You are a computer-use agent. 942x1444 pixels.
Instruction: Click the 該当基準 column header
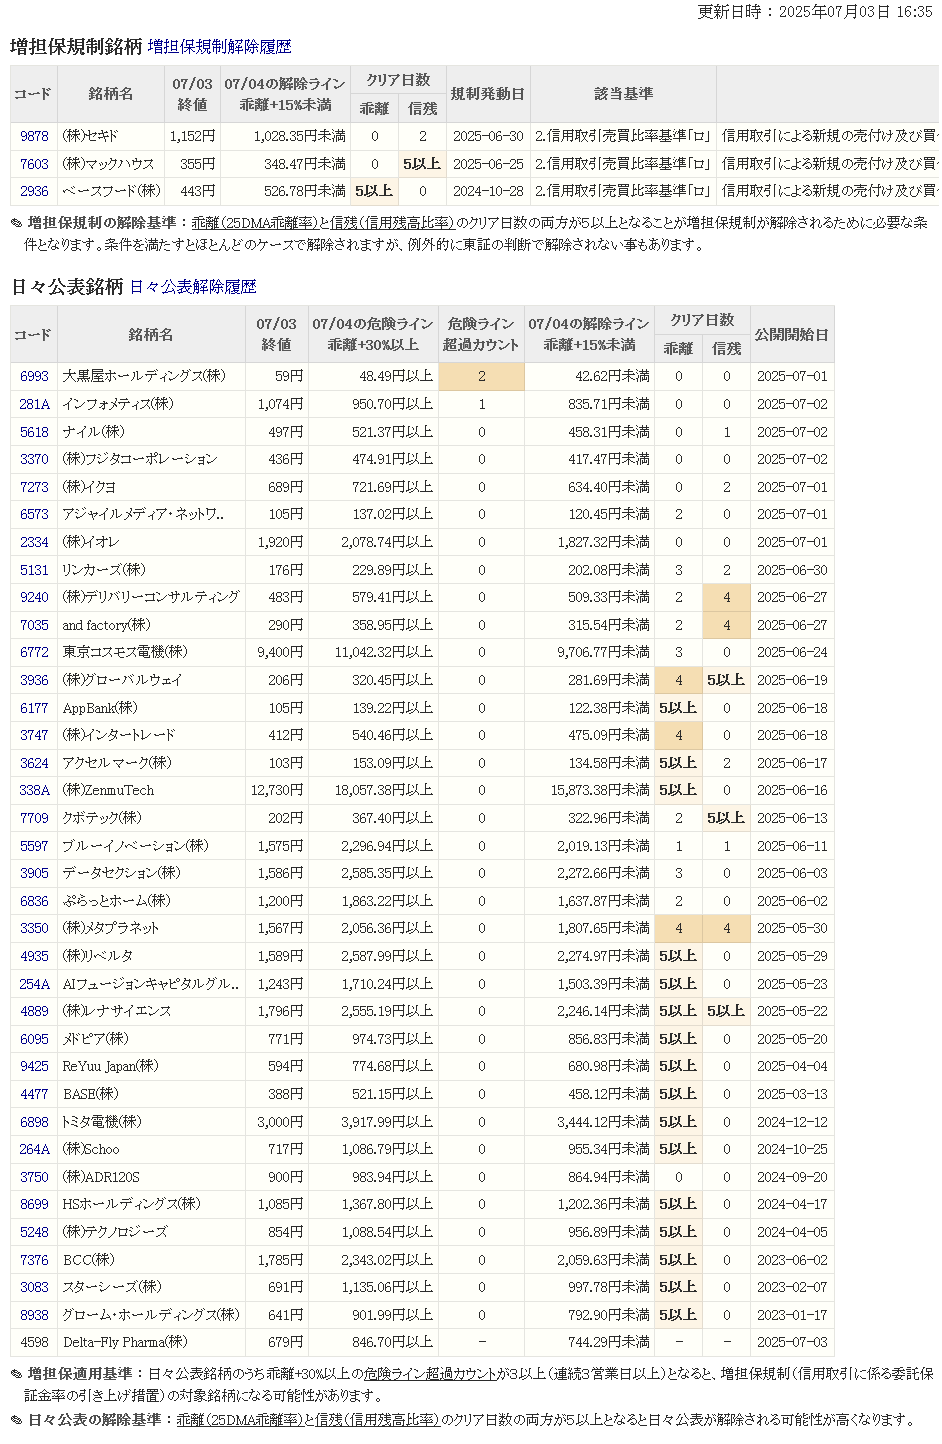tap(623, 94)
